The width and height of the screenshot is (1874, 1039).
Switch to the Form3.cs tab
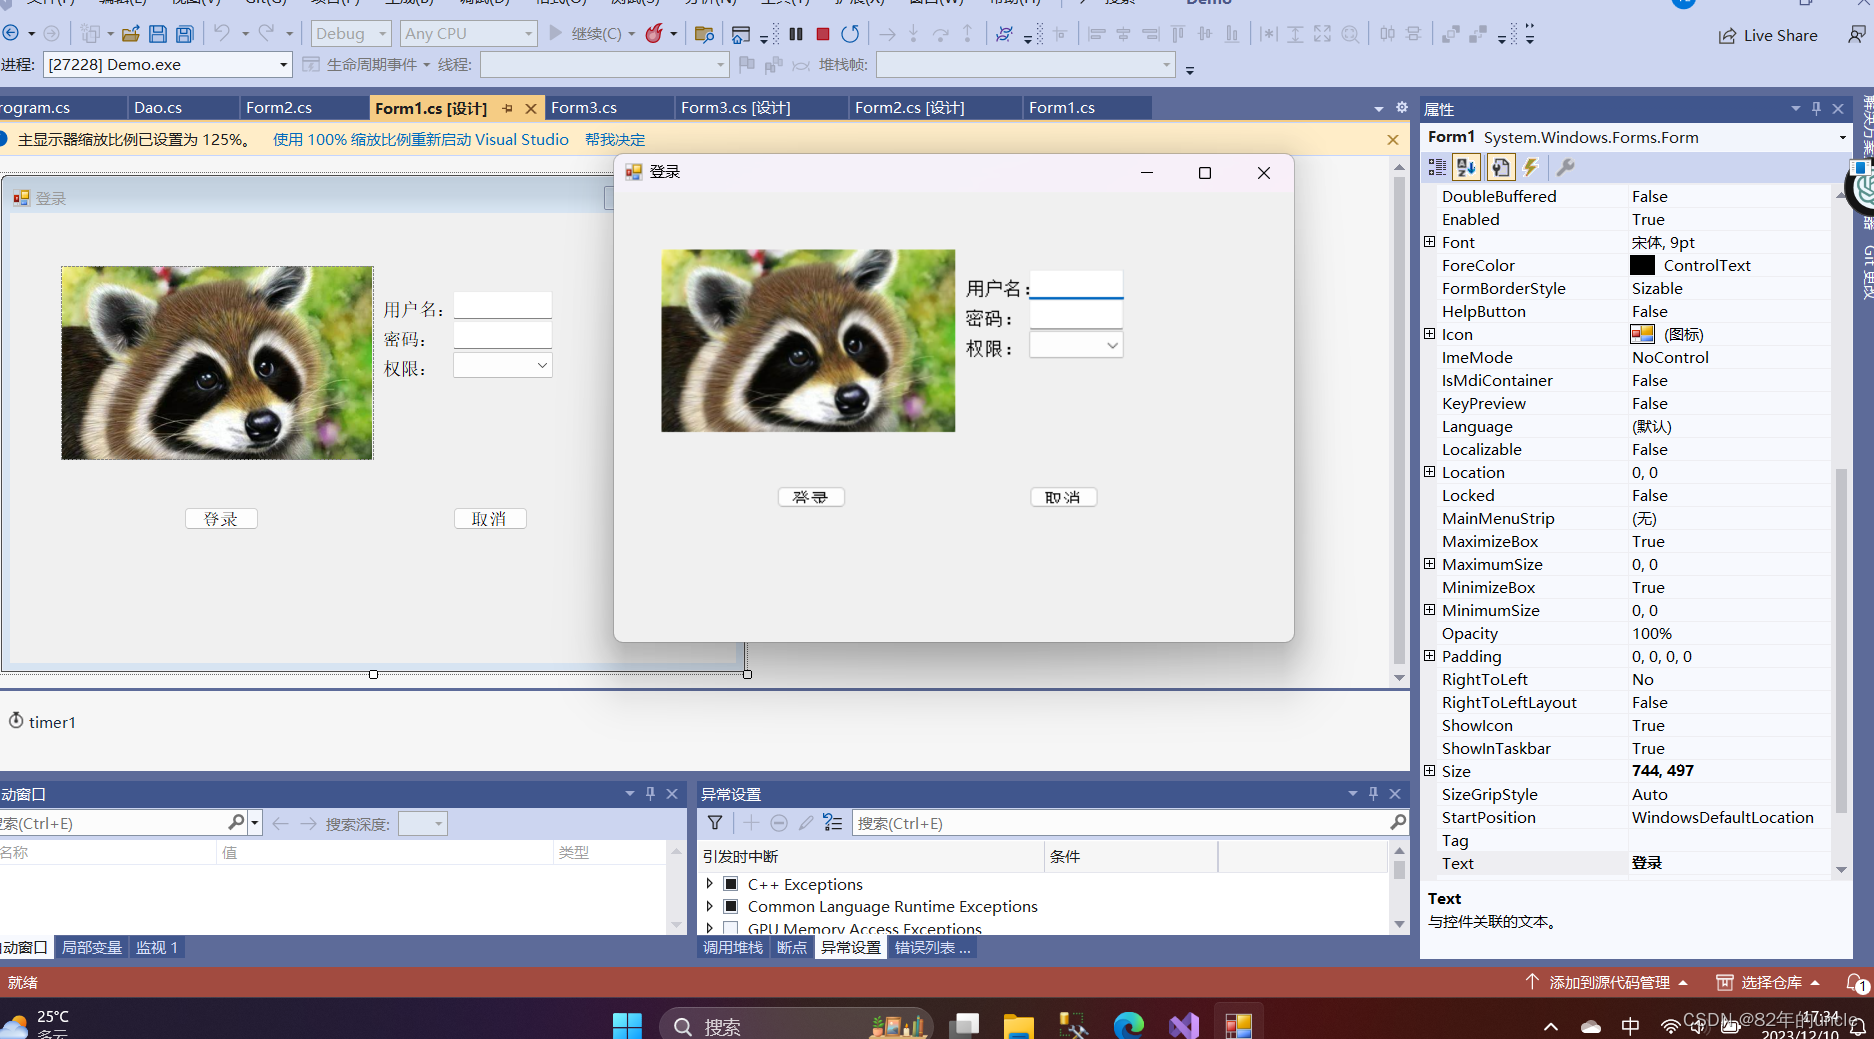pos(584,107)
